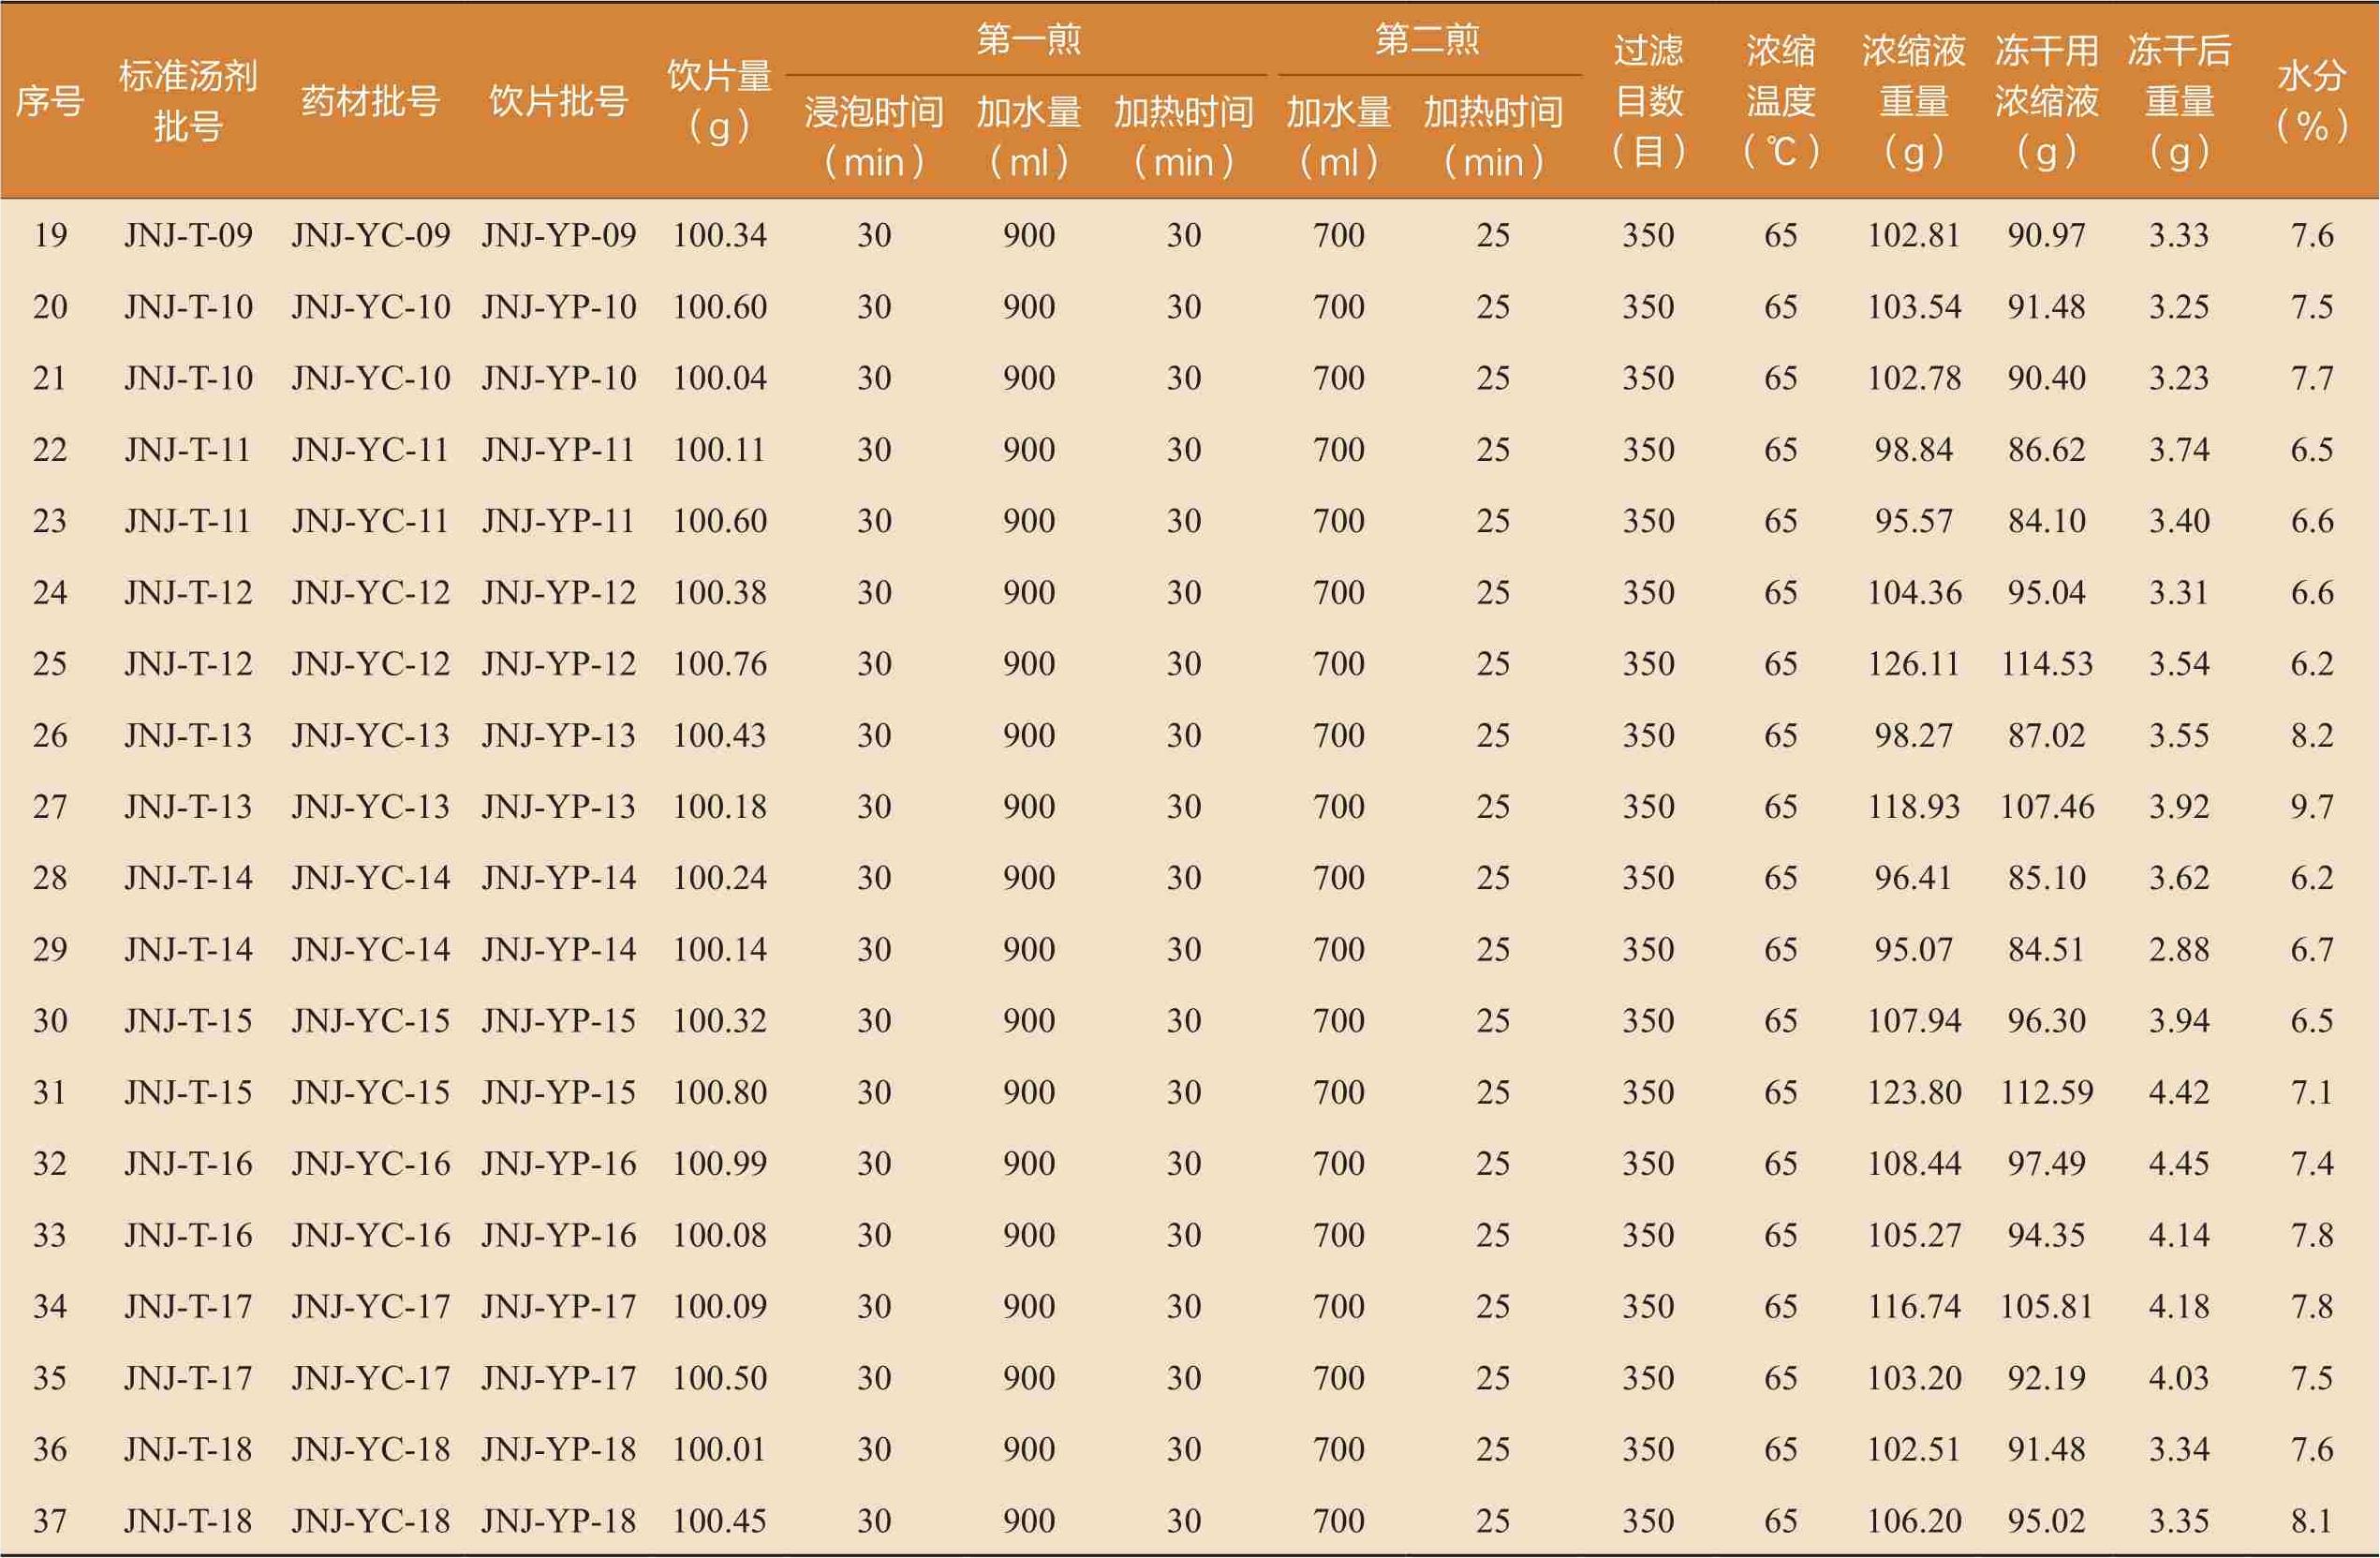
Task: Select value 2.88 in row 29
Action: click(x=2179, y=949)
